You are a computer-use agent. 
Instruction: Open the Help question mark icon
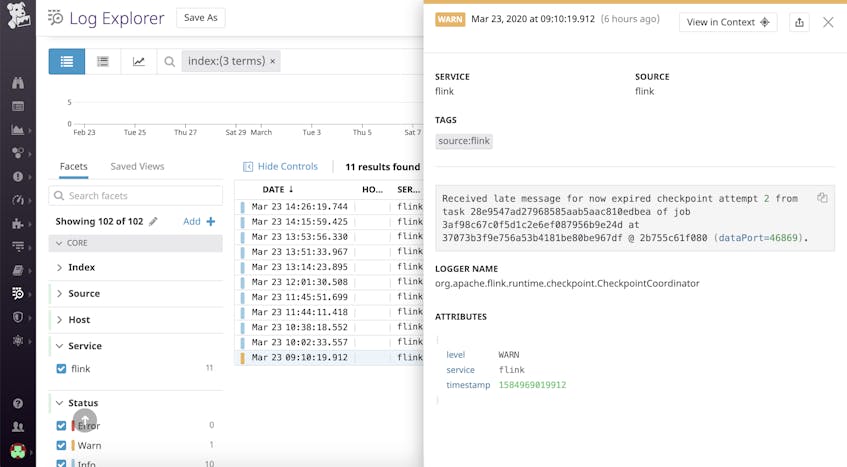(18, 403)
